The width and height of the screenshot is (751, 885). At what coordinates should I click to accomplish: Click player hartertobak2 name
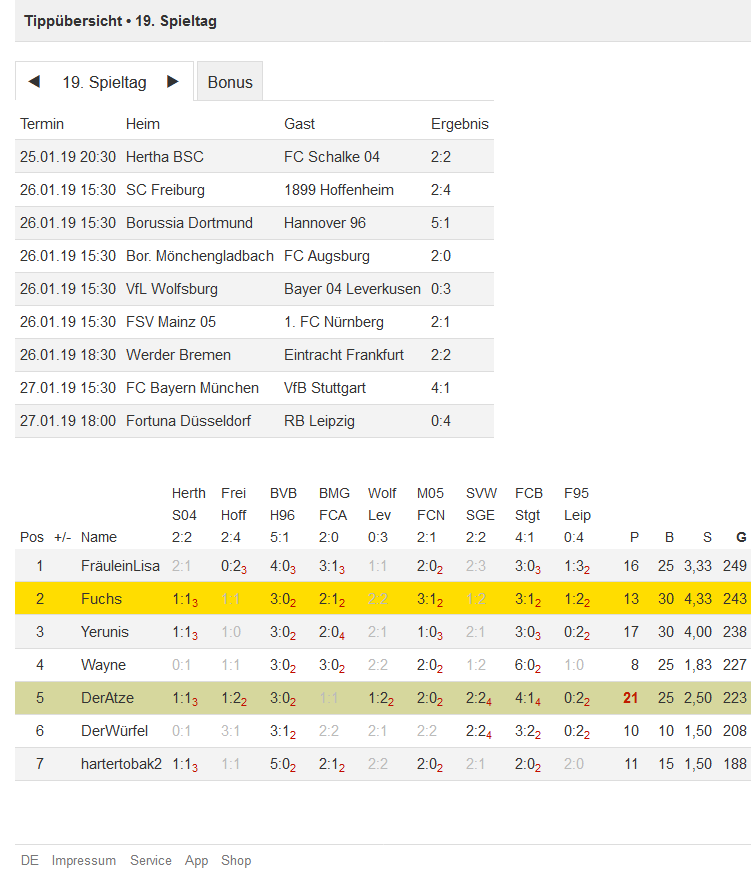point(121,764)
